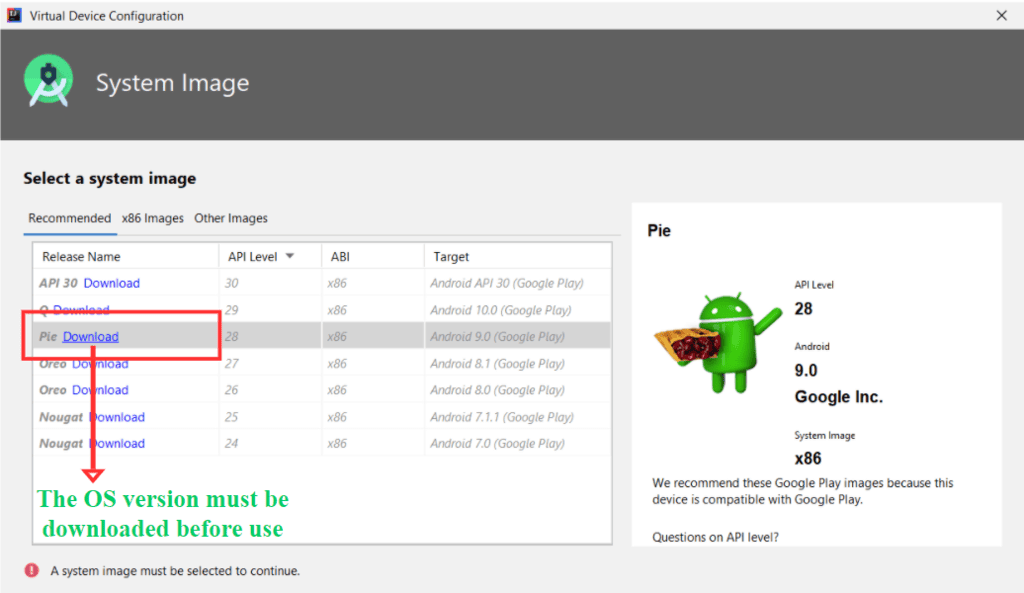Download the Nougat API 24 image
This screenshot has width=1024, height=593.
coord(117,443)
